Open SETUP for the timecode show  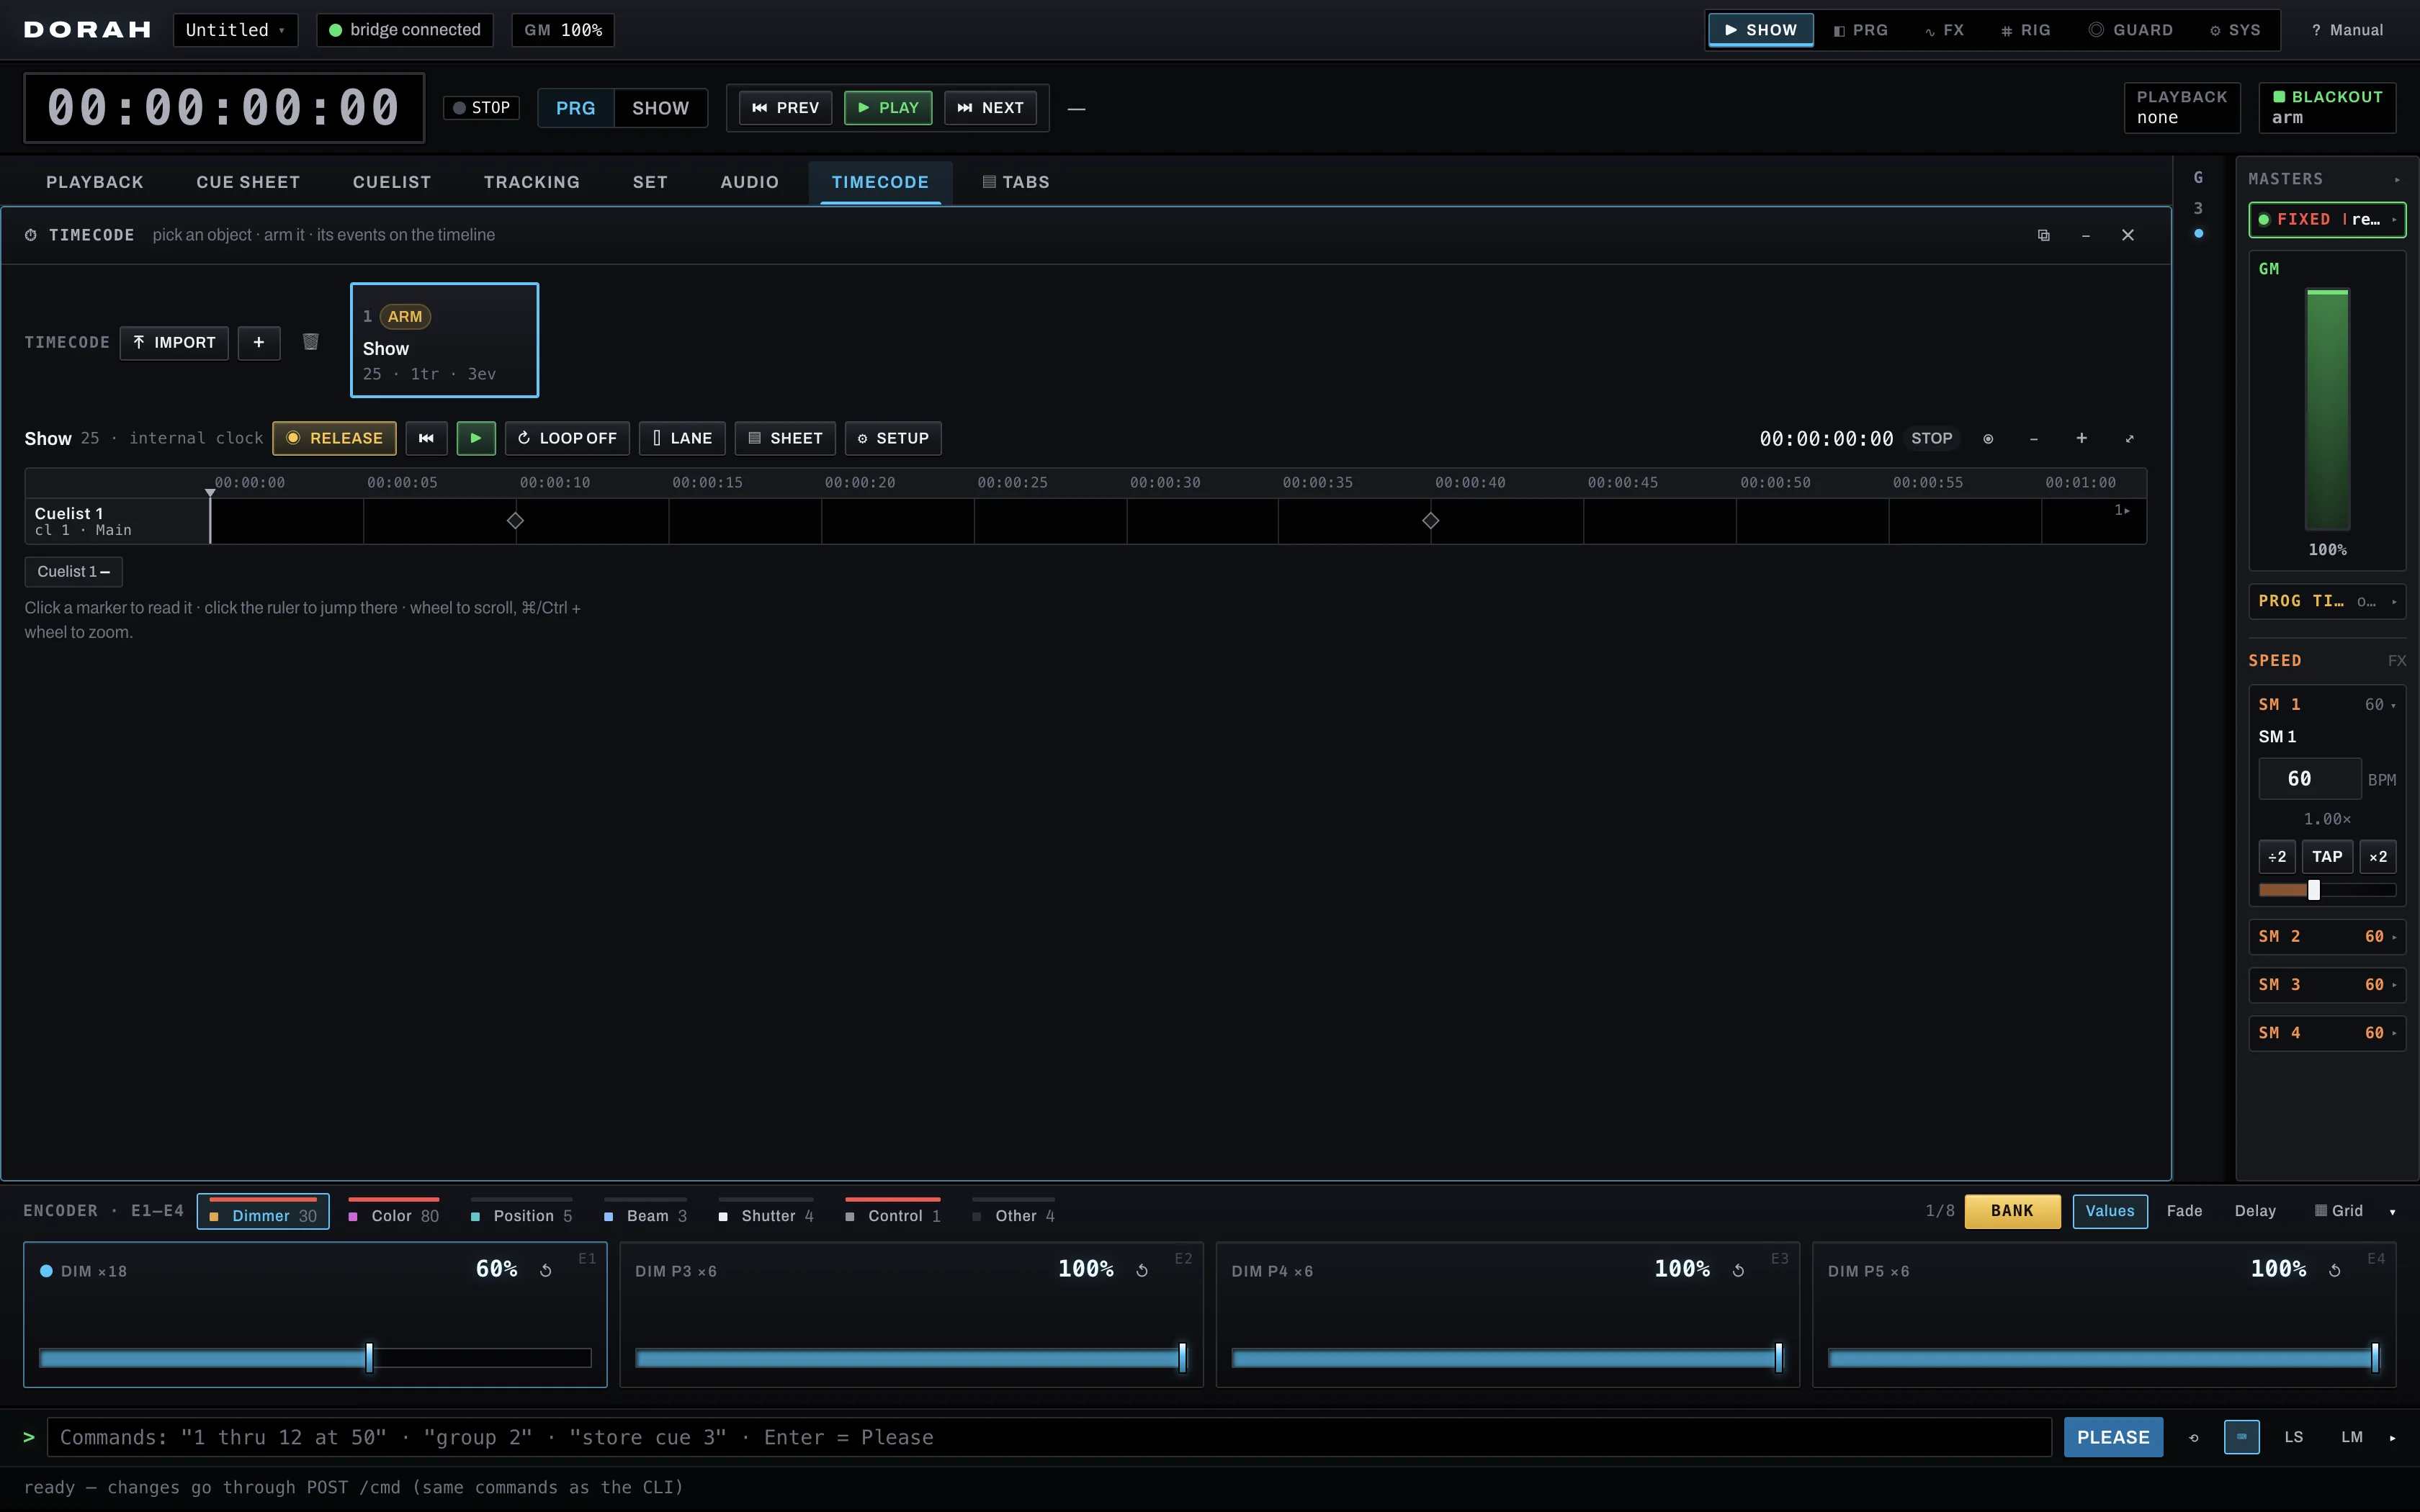click(893, 438)
